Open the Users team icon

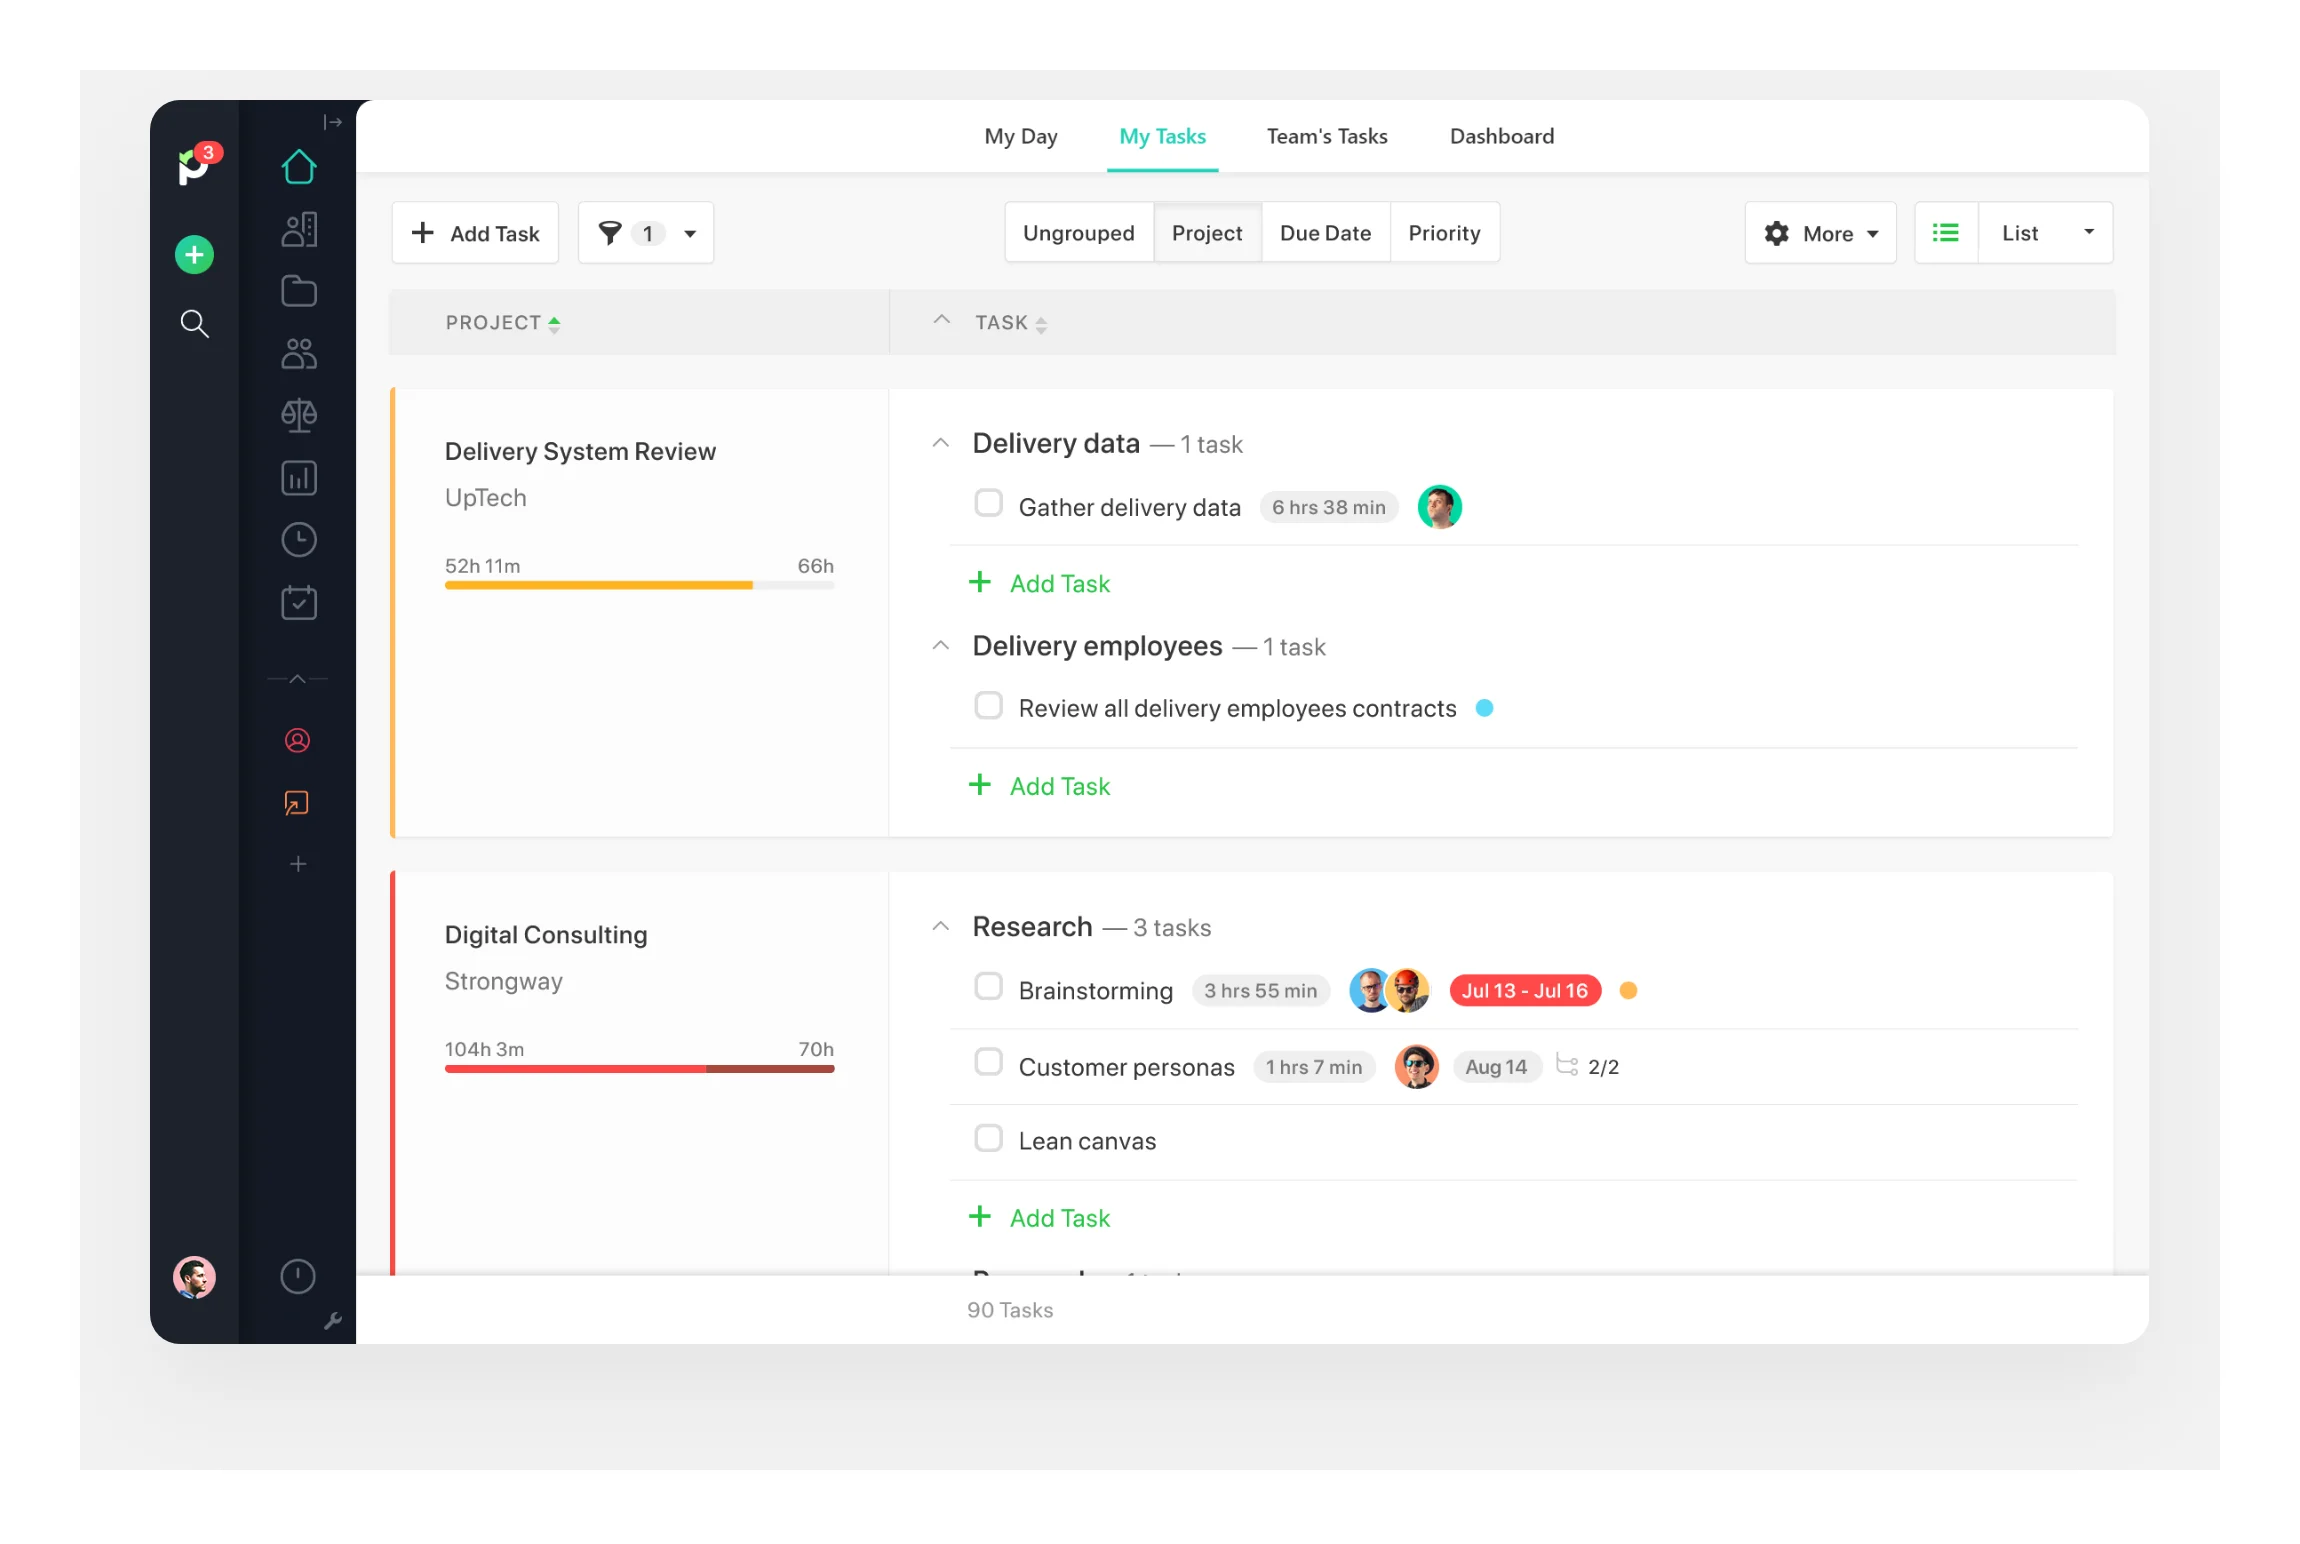tap(299, 354)
